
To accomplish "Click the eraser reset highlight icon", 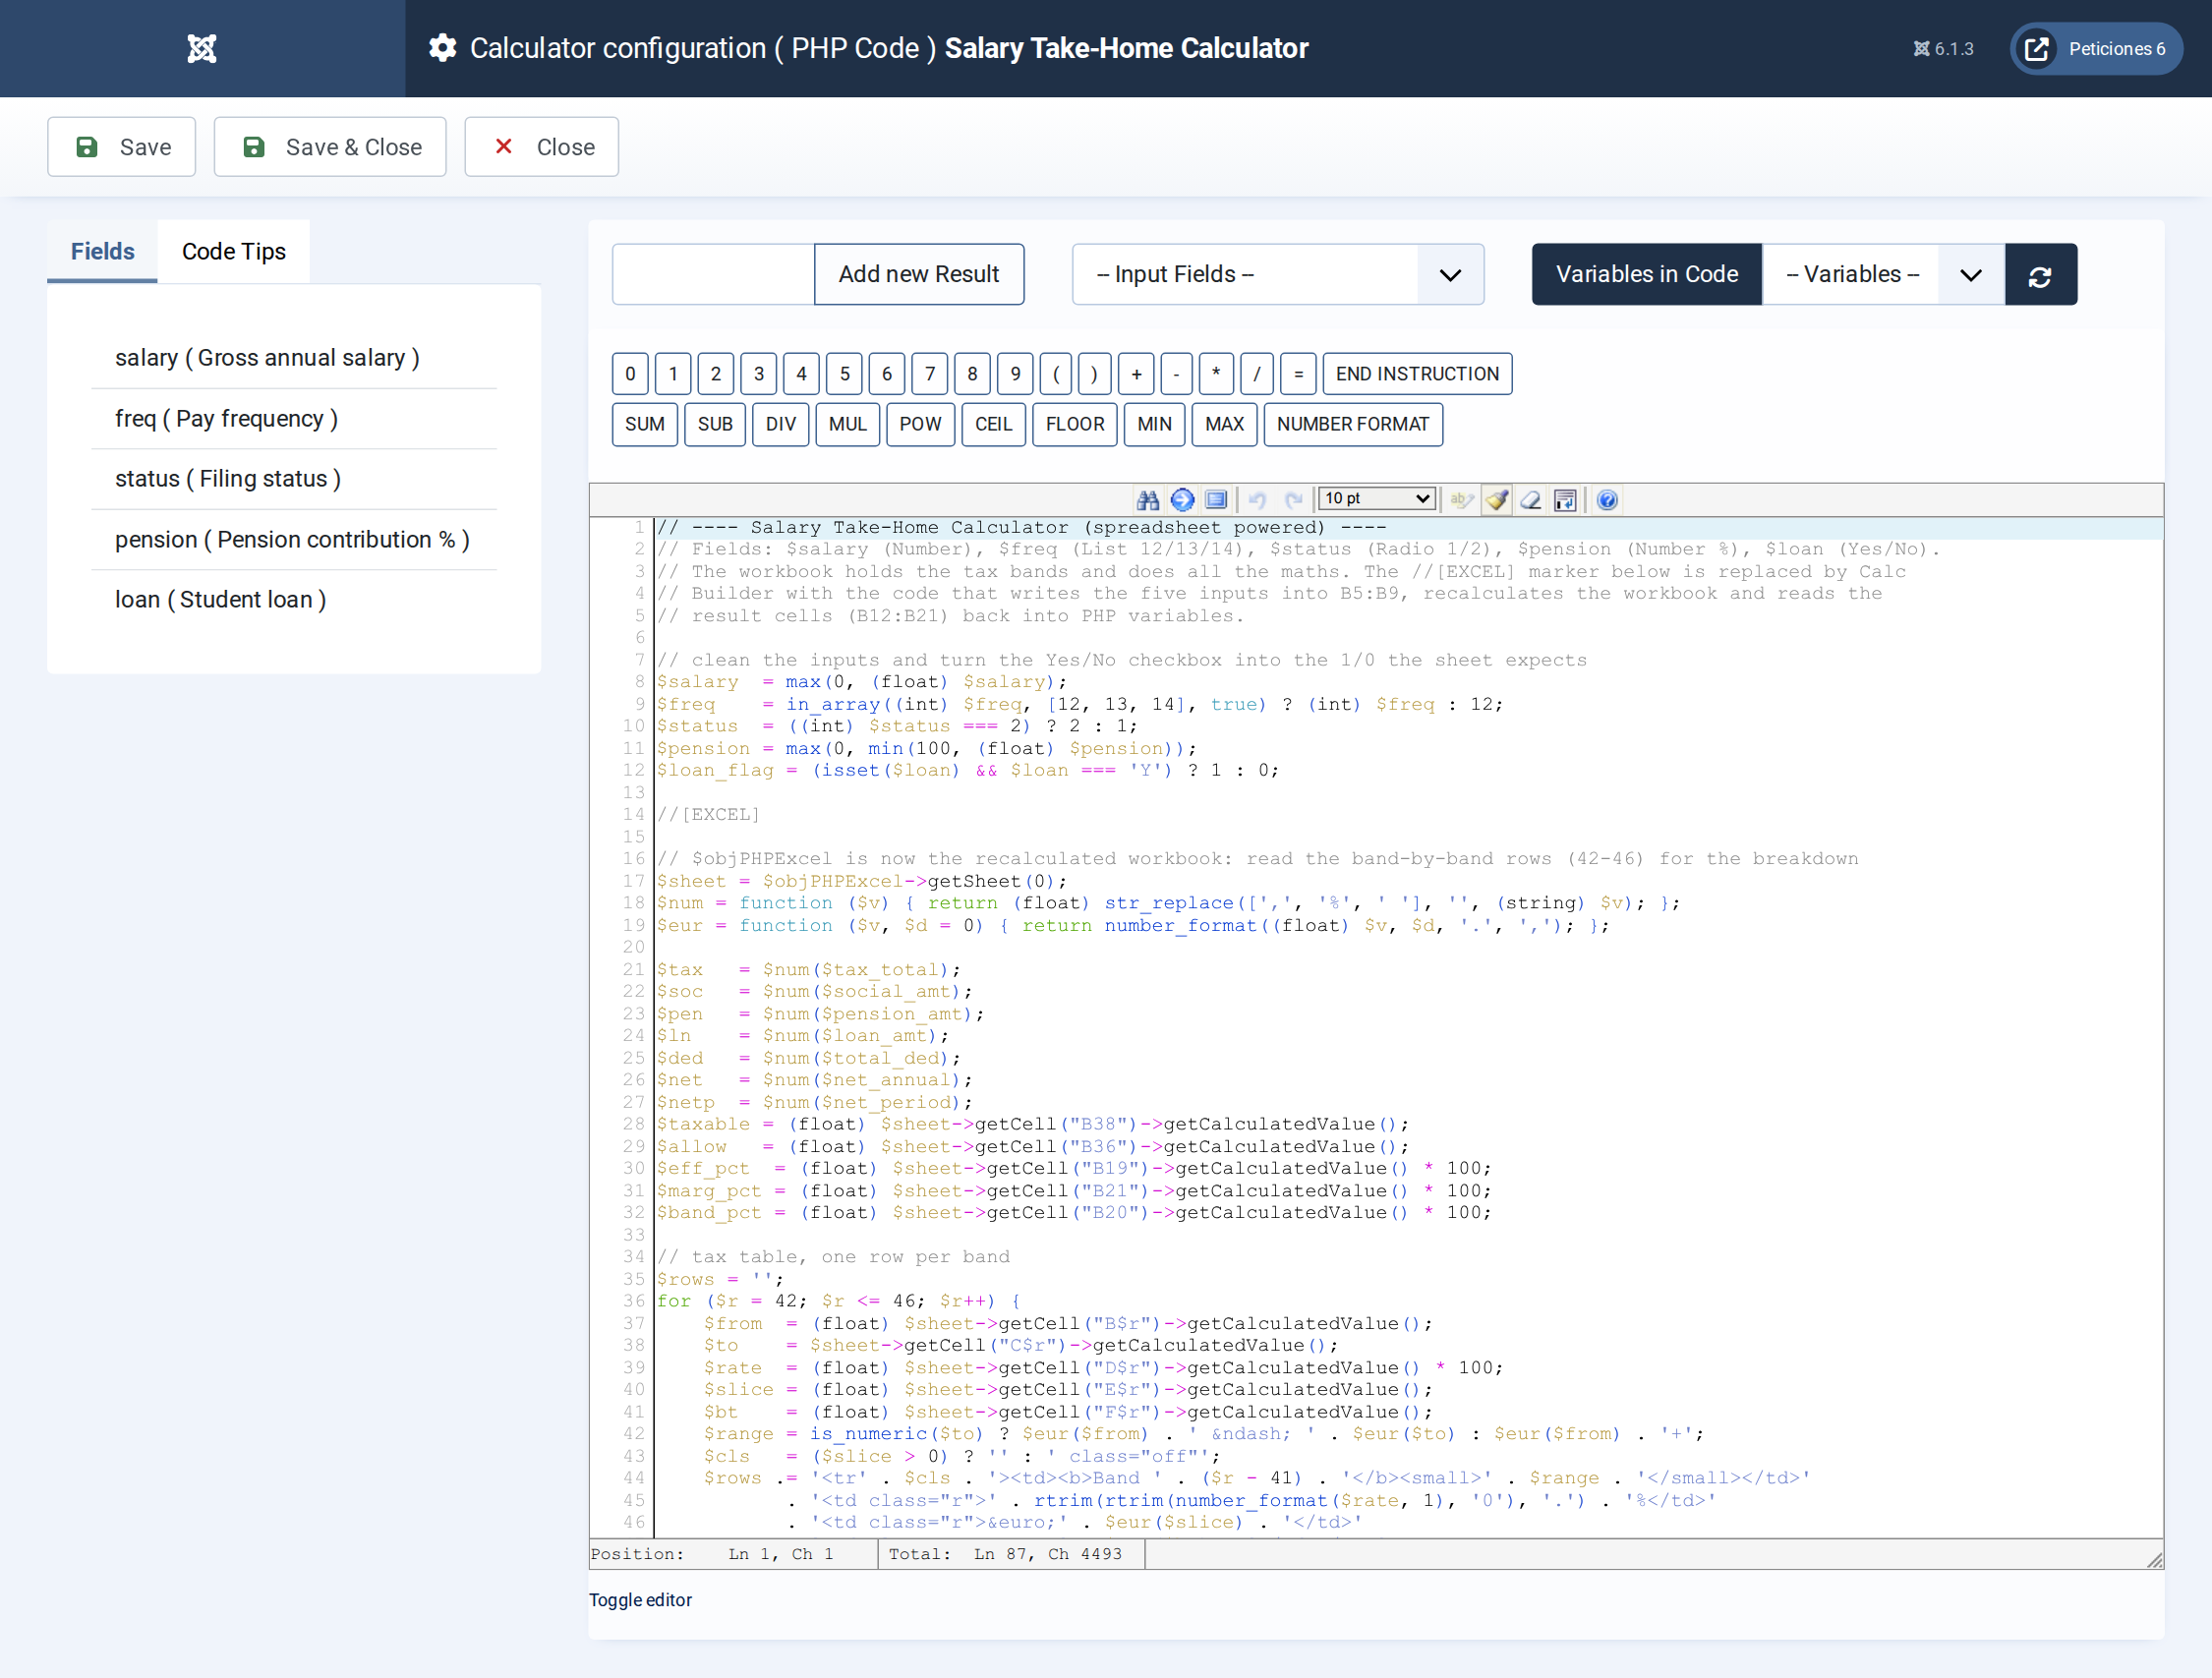I will pyautogui.click(x=1531, y=499).
